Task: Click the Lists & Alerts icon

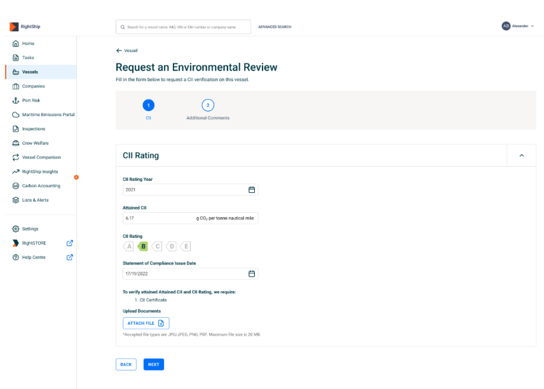Action: pyautogui.click(x=16, y=200)
